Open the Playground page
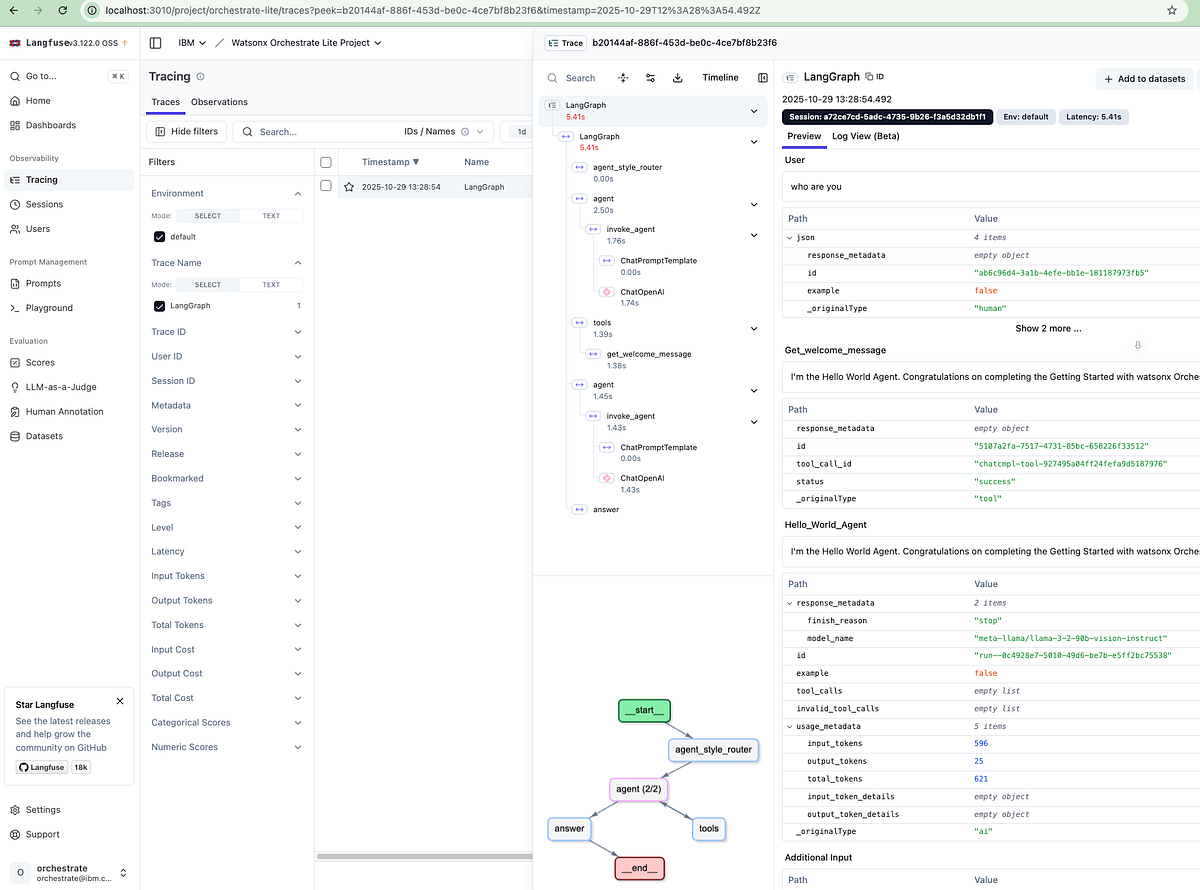Viewport: 1200px width, 890px height. tap(49, 308)
